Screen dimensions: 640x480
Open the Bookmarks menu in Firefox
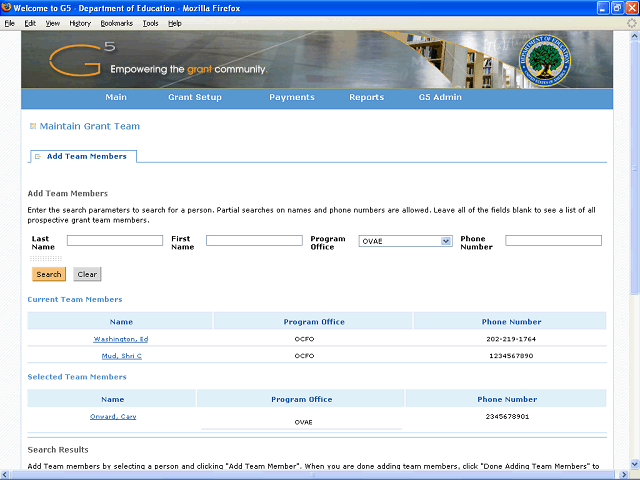[116, 23]
